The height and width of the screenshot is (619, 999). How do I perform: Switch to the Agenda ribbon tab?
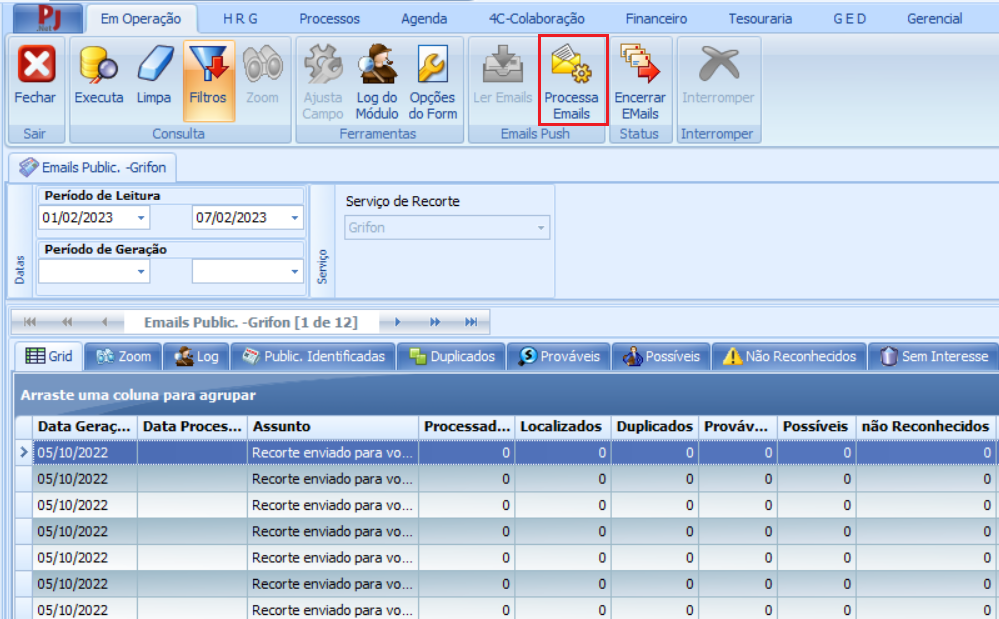(x=424, y=18)
